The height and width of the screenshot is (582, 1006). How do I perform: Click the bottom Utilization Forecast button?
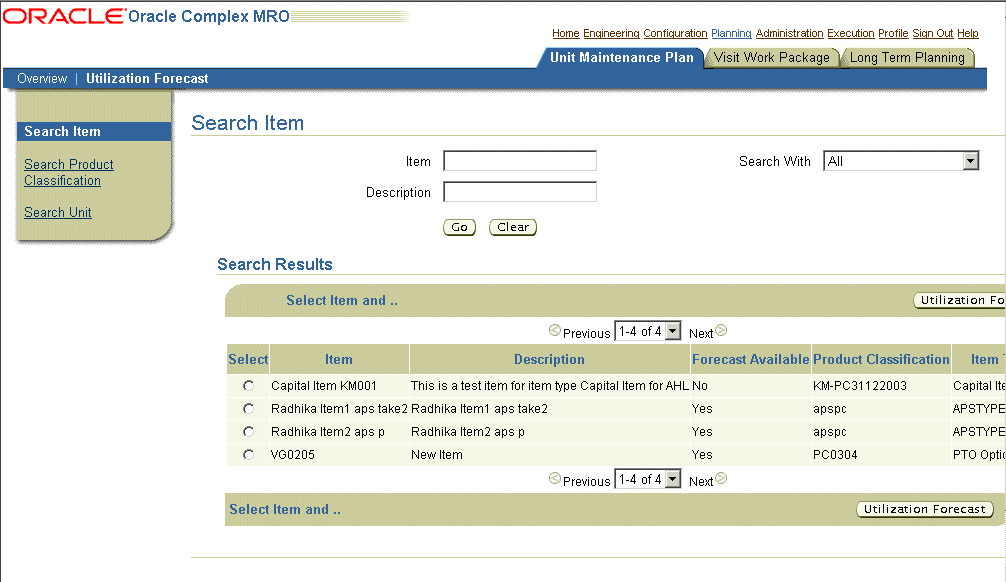click(925, 509)
